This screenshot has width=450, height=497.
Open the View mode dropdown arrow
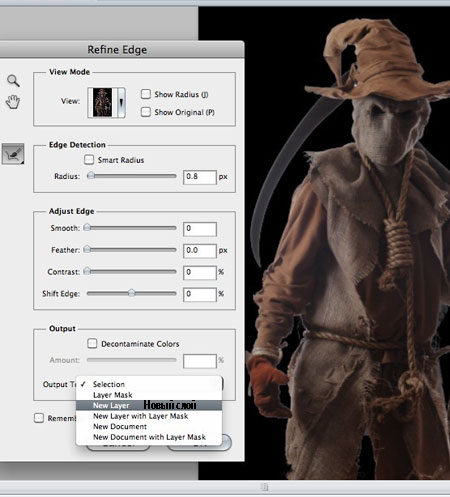pyautogui.click(x=121, y=102)
